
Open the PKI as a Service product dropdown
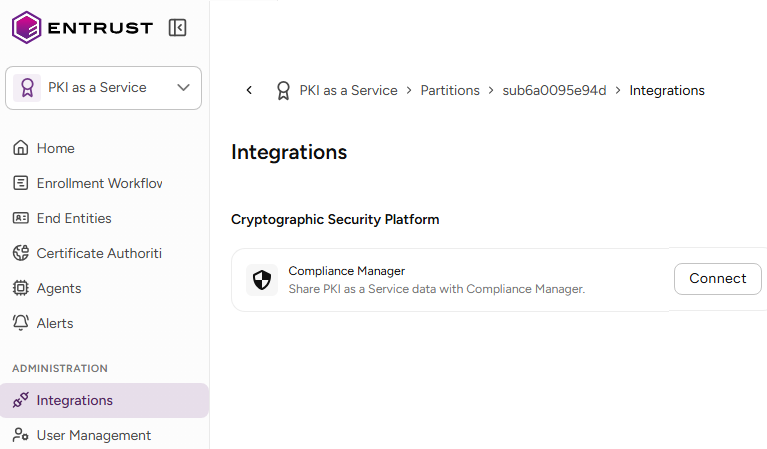103,88
